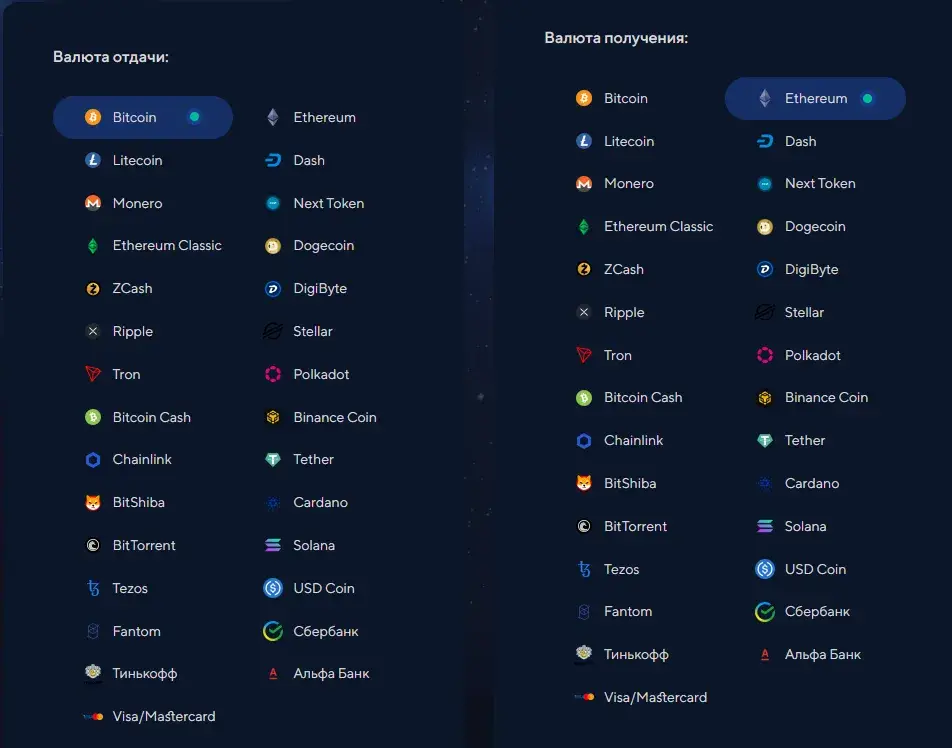The width and height of the screenshot is (952, 748).
Task: Select Monero under Валюта получения
Action: pyautogui.click(x=615, y=183)
